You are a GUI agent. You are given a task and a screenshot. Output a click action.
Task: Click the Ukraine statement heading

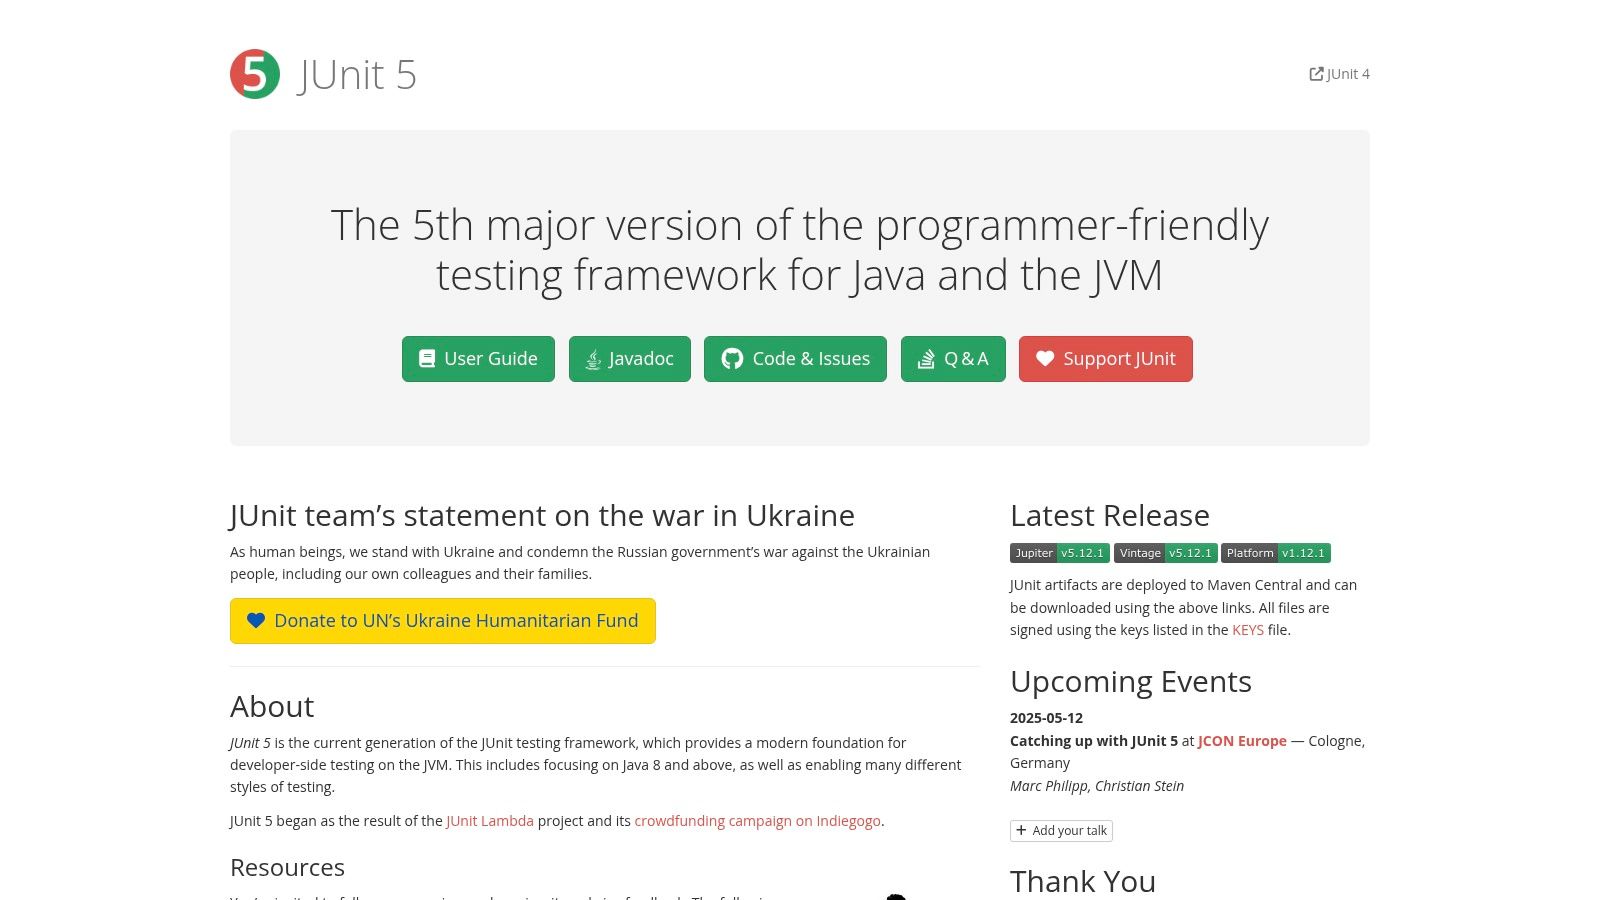(x=542, y=516)
